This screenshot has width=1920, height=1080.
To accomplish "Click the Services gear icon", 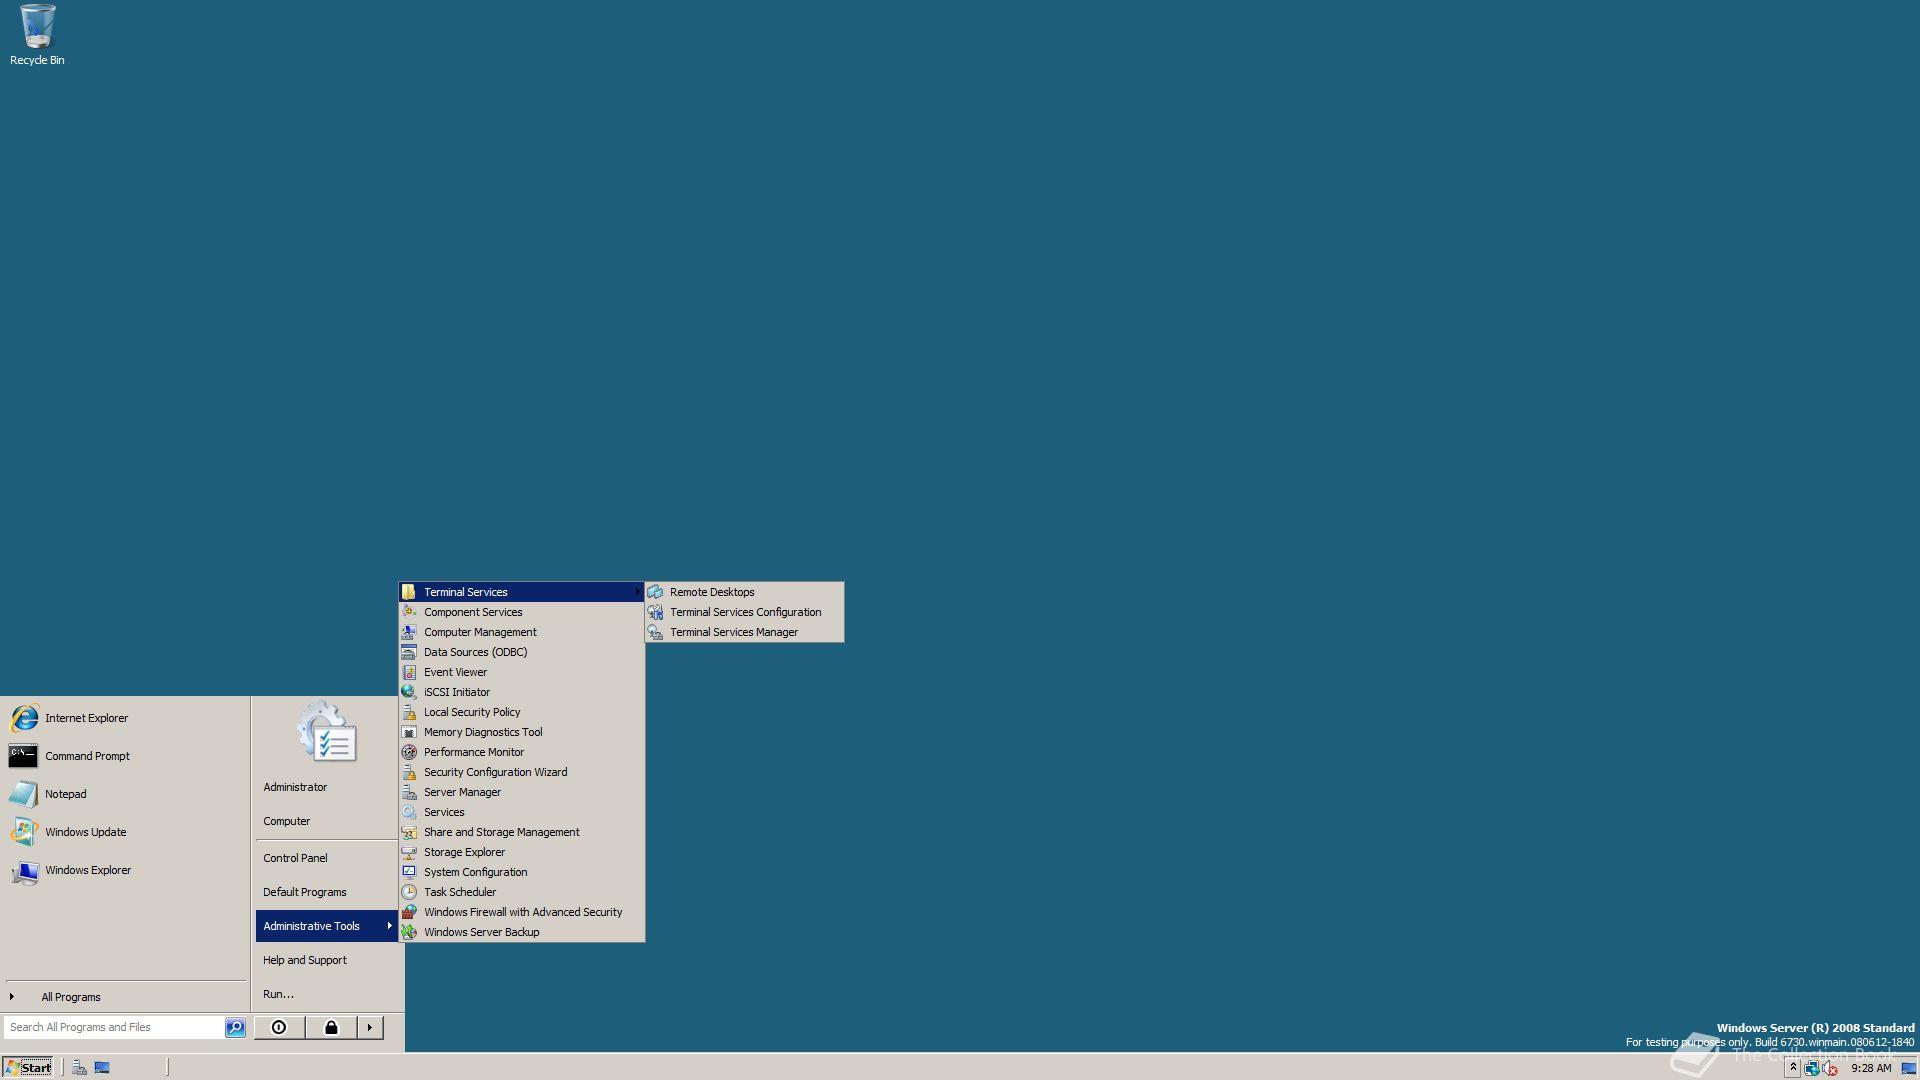I will [x=409, y=812].
